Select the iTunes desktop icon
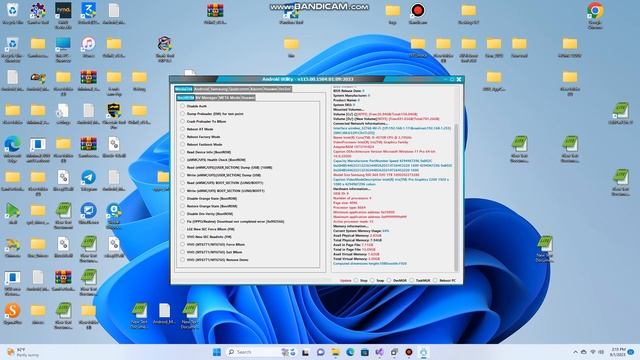The image size is (640, 360). coord(88,47)
